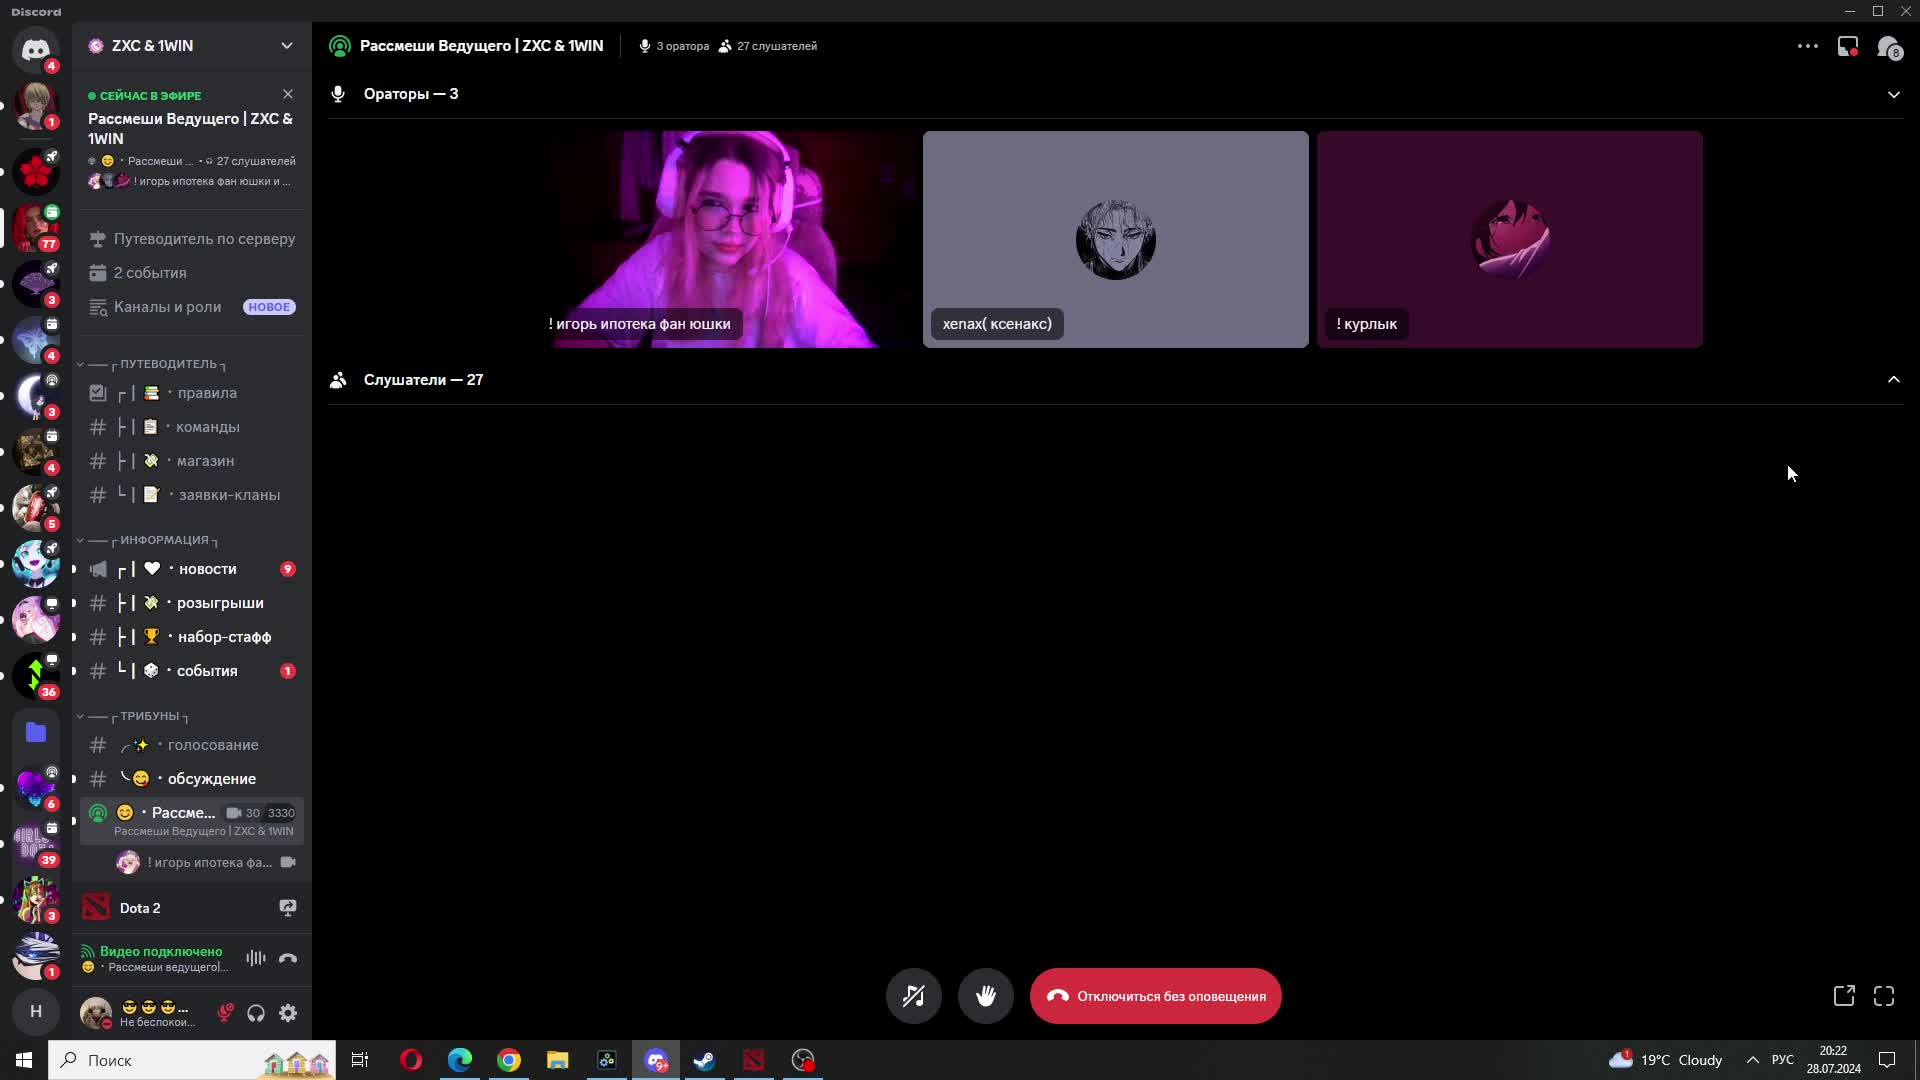The width and height of the screenshot is (1920, 1080).
Task: Open Discord direct messages home icon
Action: (36, 48)
